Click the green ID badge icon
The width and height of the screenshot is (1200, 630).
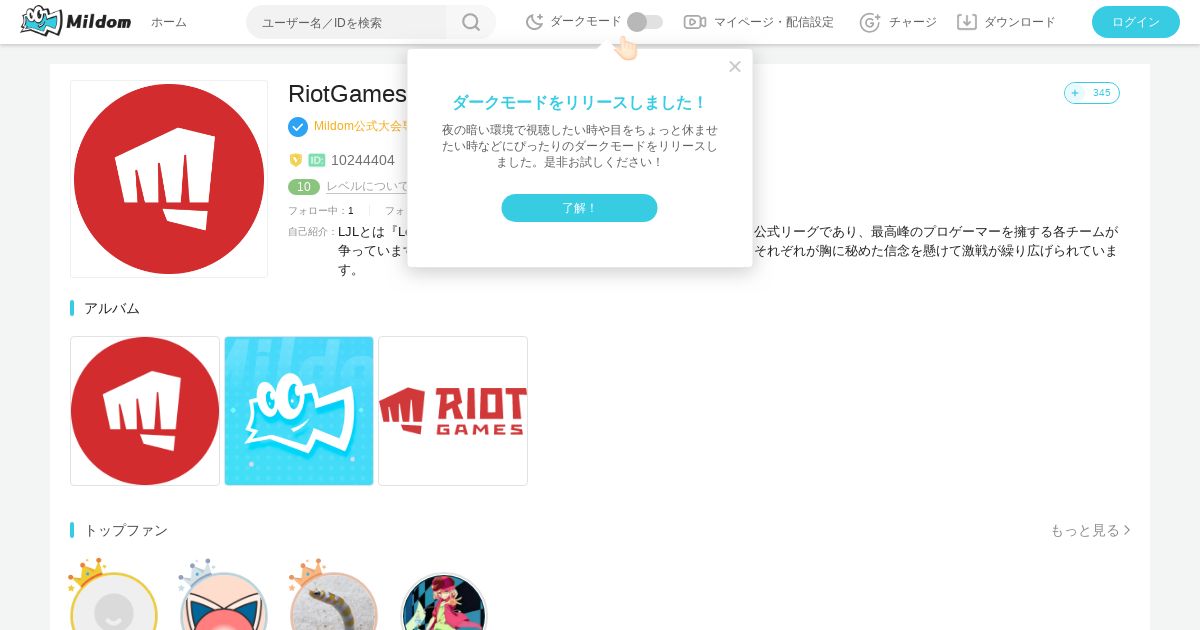coord(317,160)
